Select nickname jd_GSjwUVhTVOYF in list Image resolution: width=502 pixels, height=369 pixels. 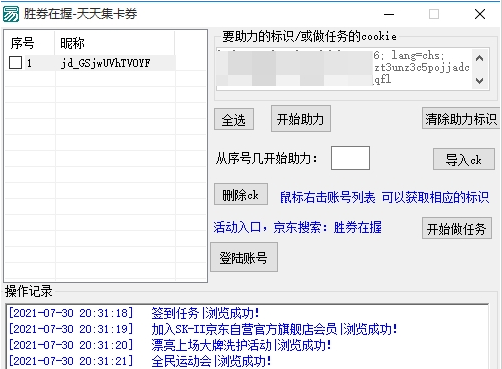pyautogui.click(x=105, y=63)
